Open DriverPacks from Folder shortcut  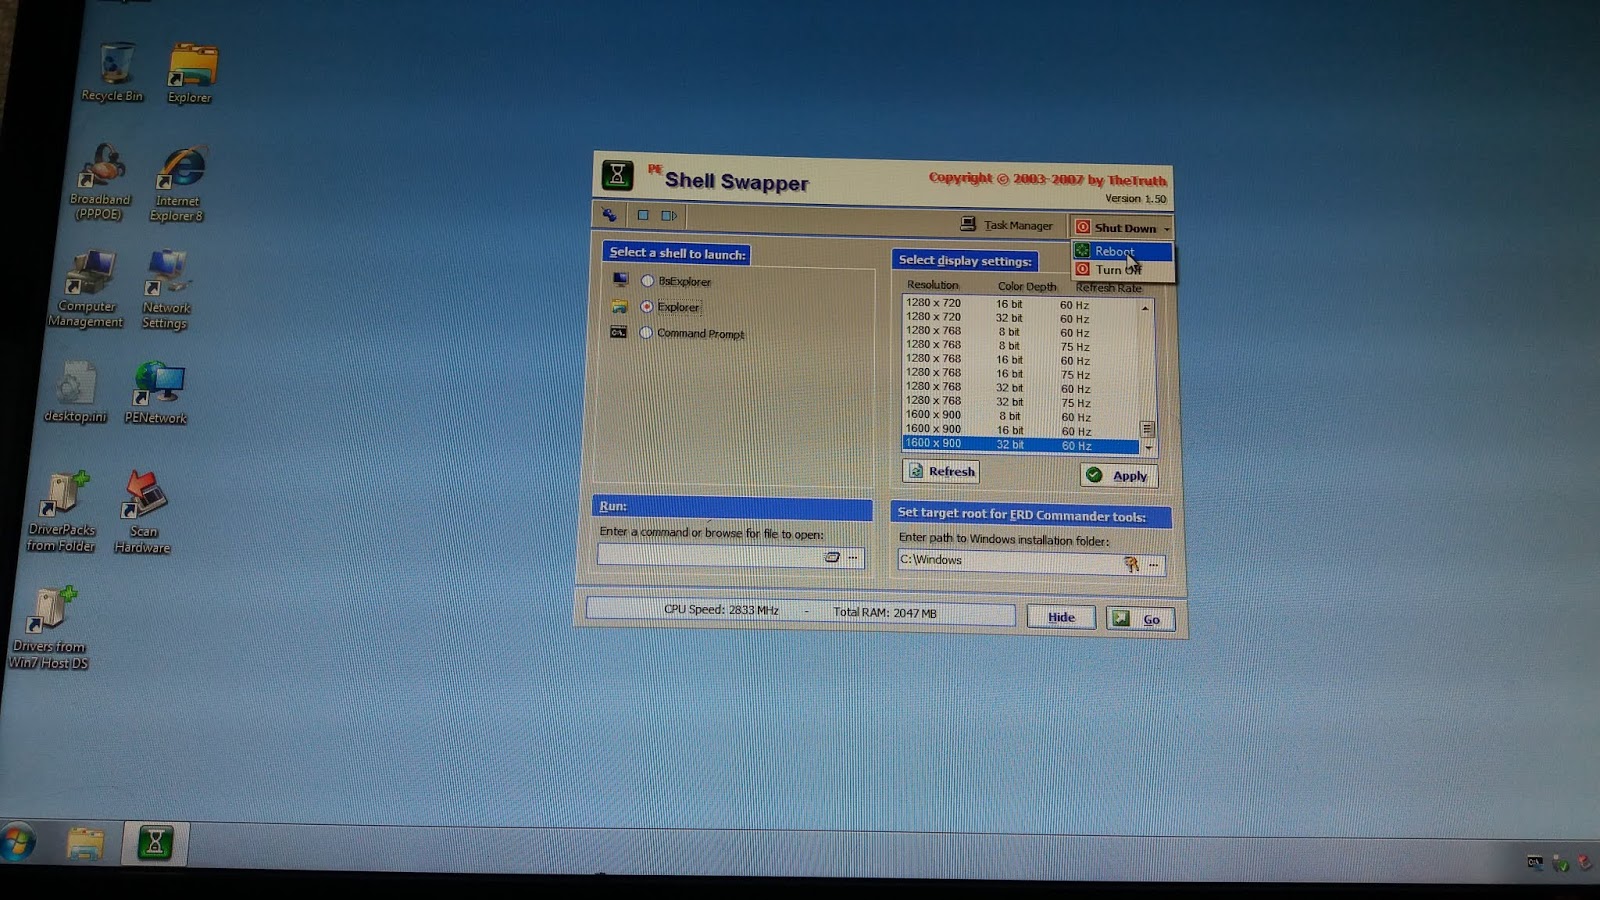62,512
